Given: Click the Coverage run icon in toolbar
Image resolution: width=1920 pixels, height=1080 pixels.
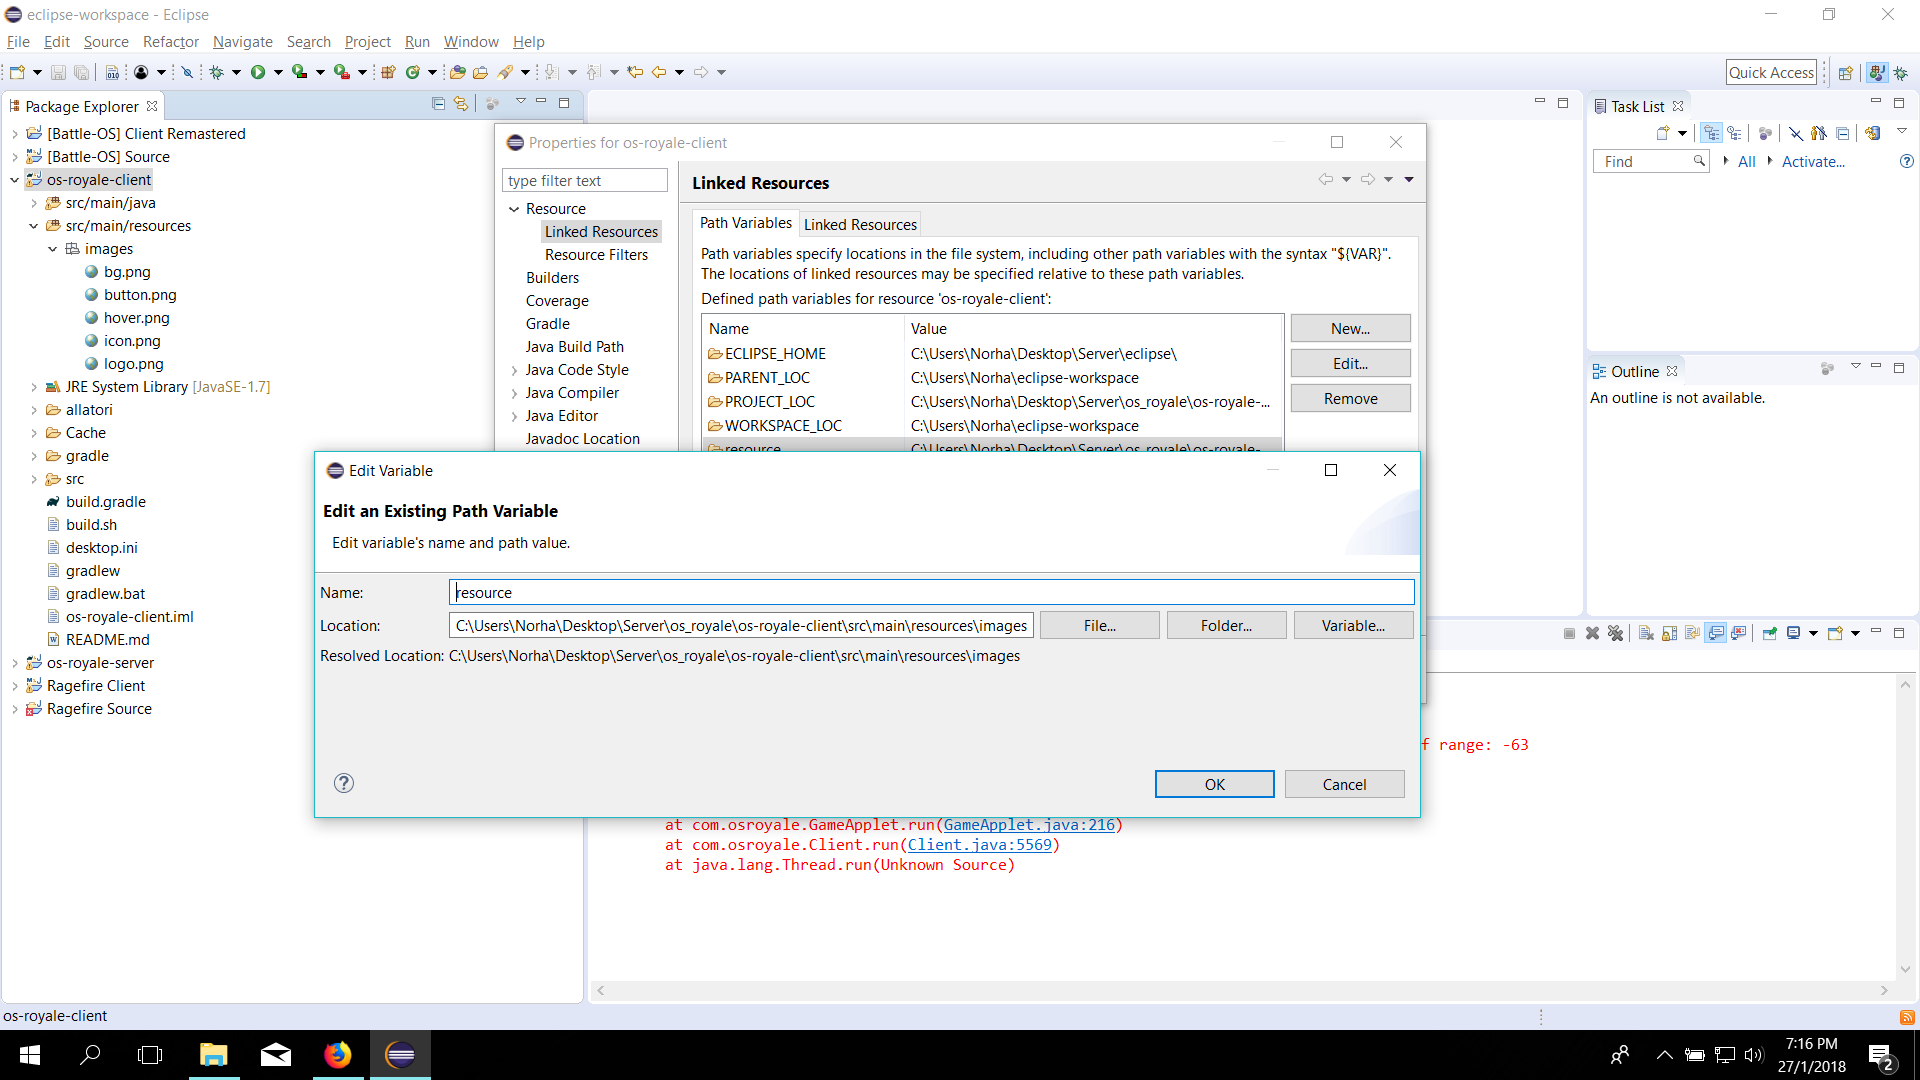Looking at the screenshot, I should coord(299,72).
